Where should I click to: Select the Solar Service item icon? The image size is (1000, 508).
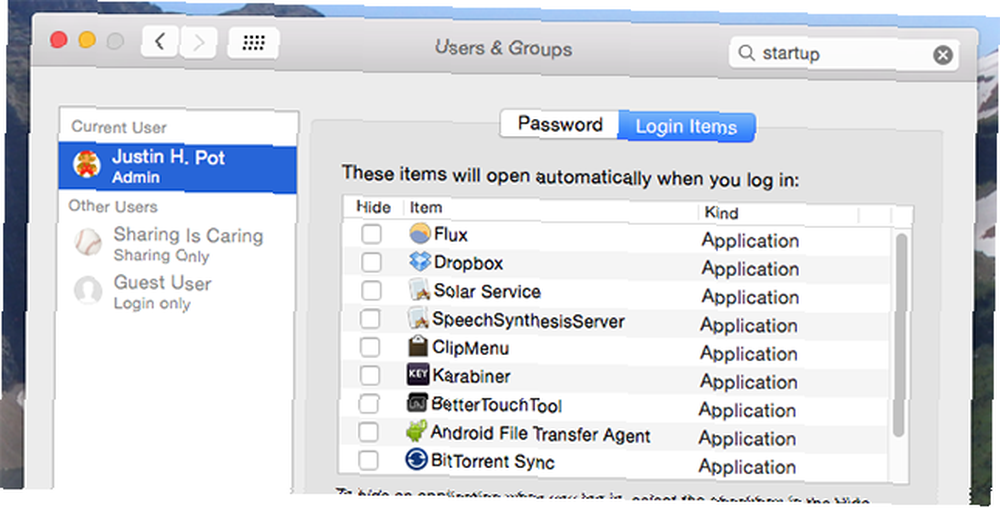(x=419, y=290)
